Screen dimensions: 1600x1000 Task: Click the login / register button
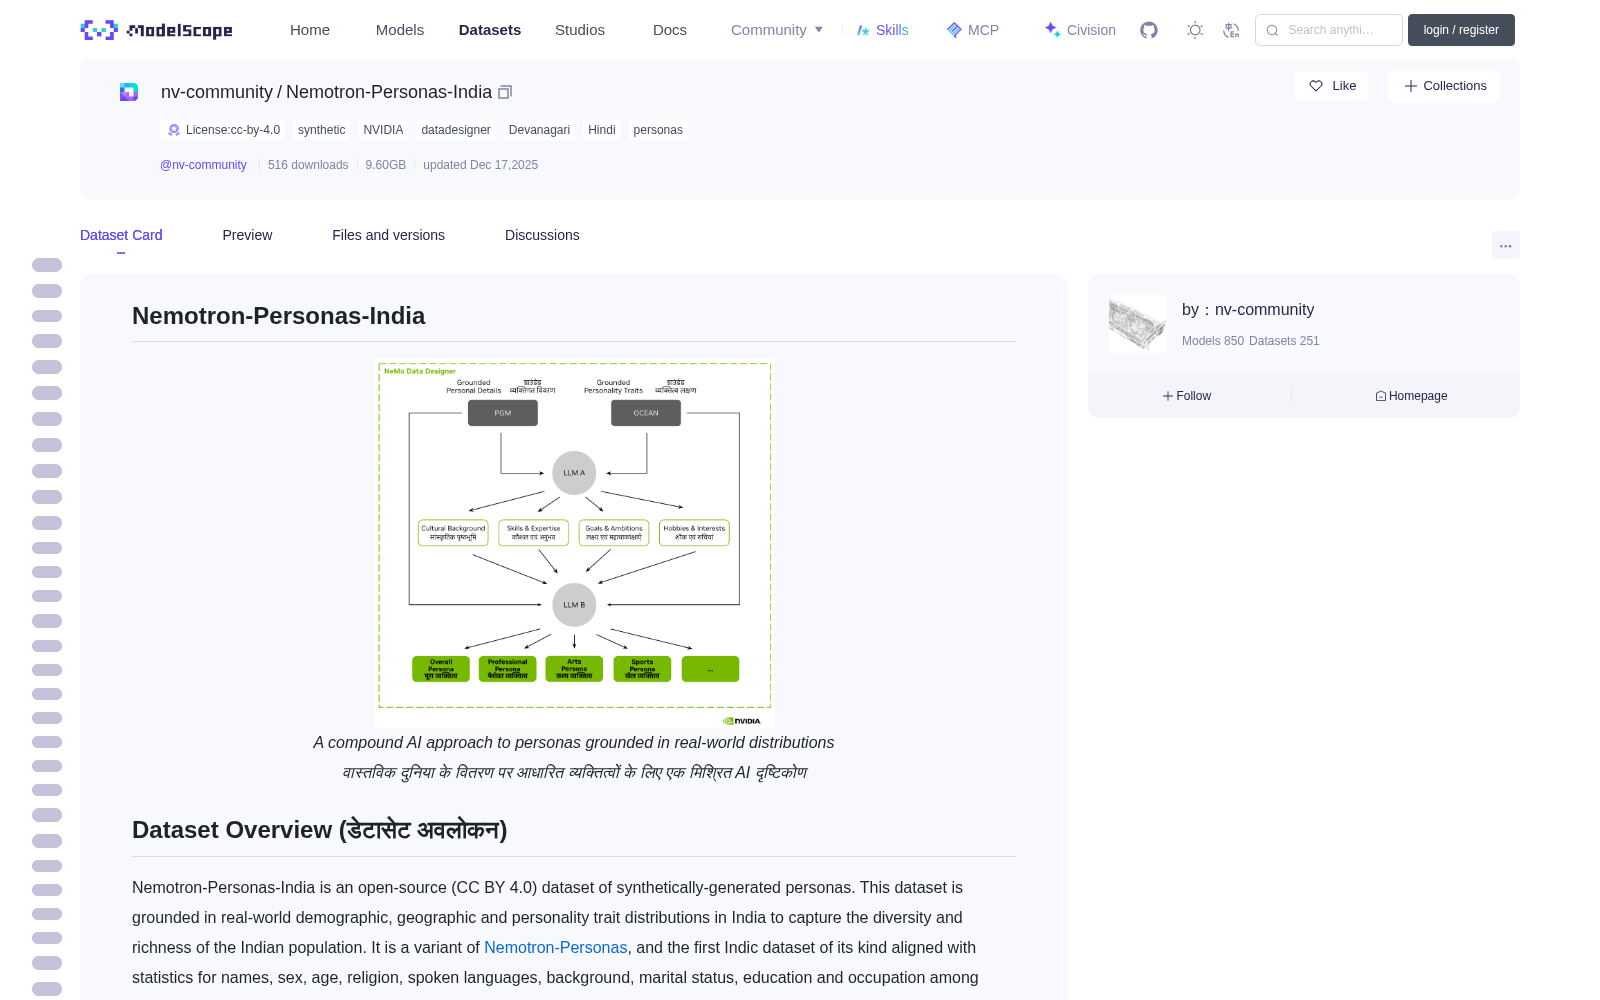1461,30
